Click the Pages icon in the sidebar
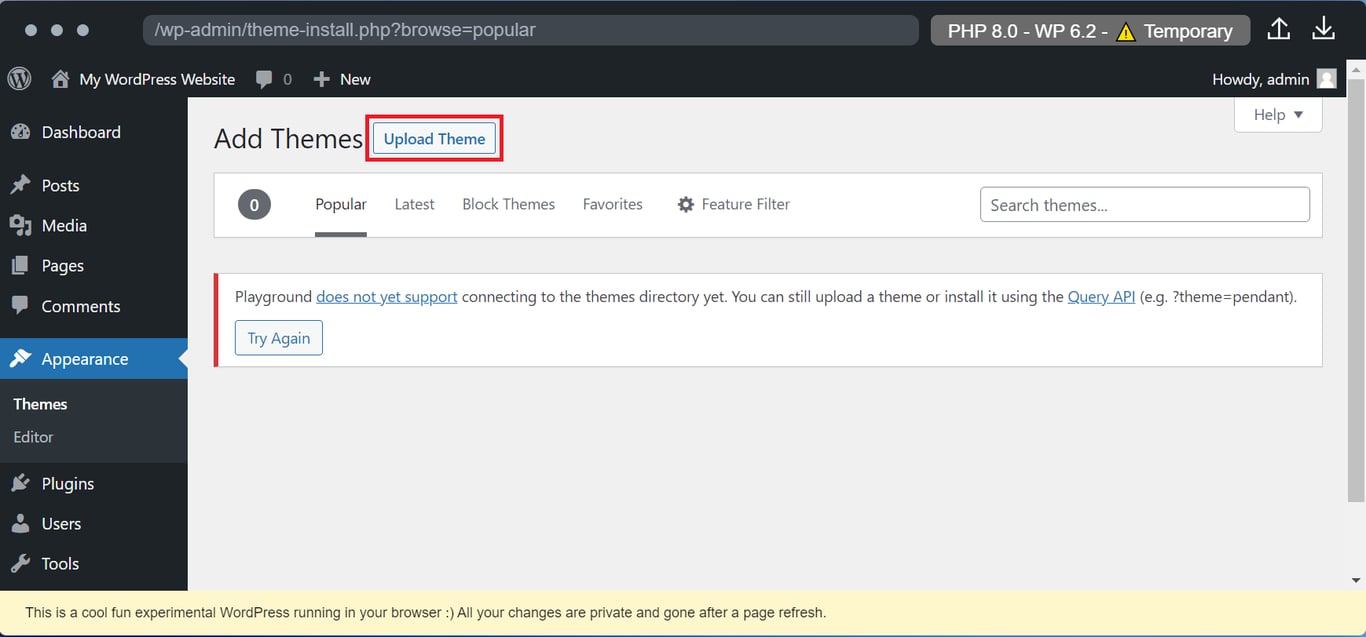Screen dimensions: 1366x637 [23, 265]
